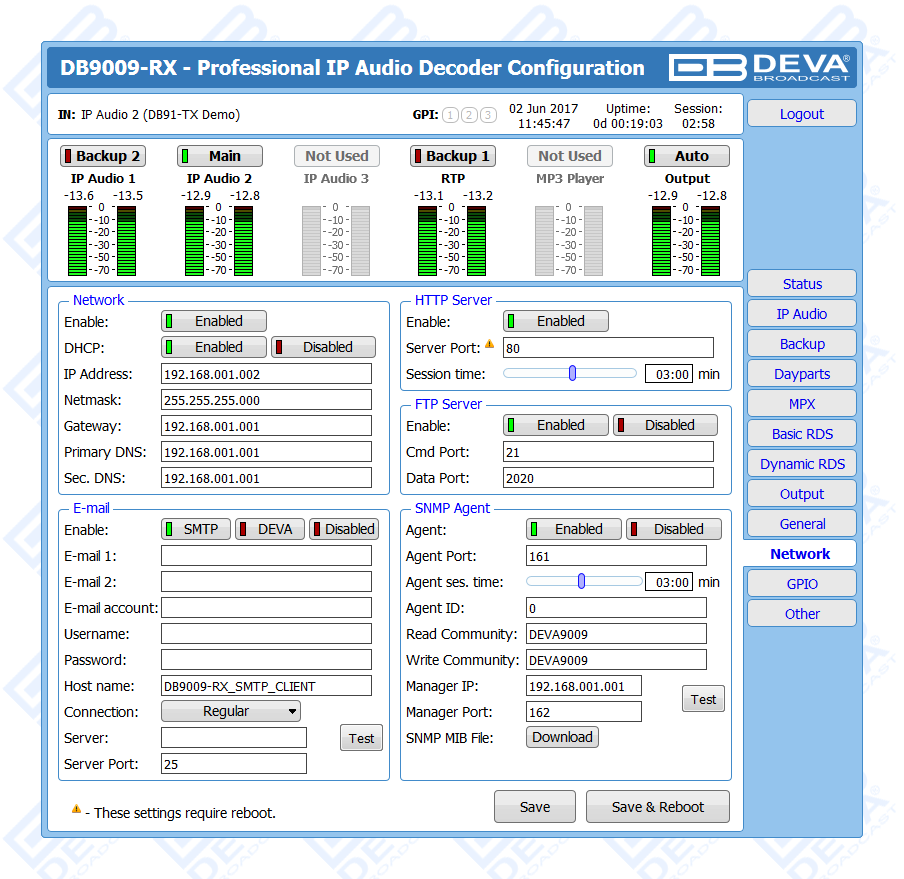Click the DEVA Broadcast logo

click(x=759, y=68)
